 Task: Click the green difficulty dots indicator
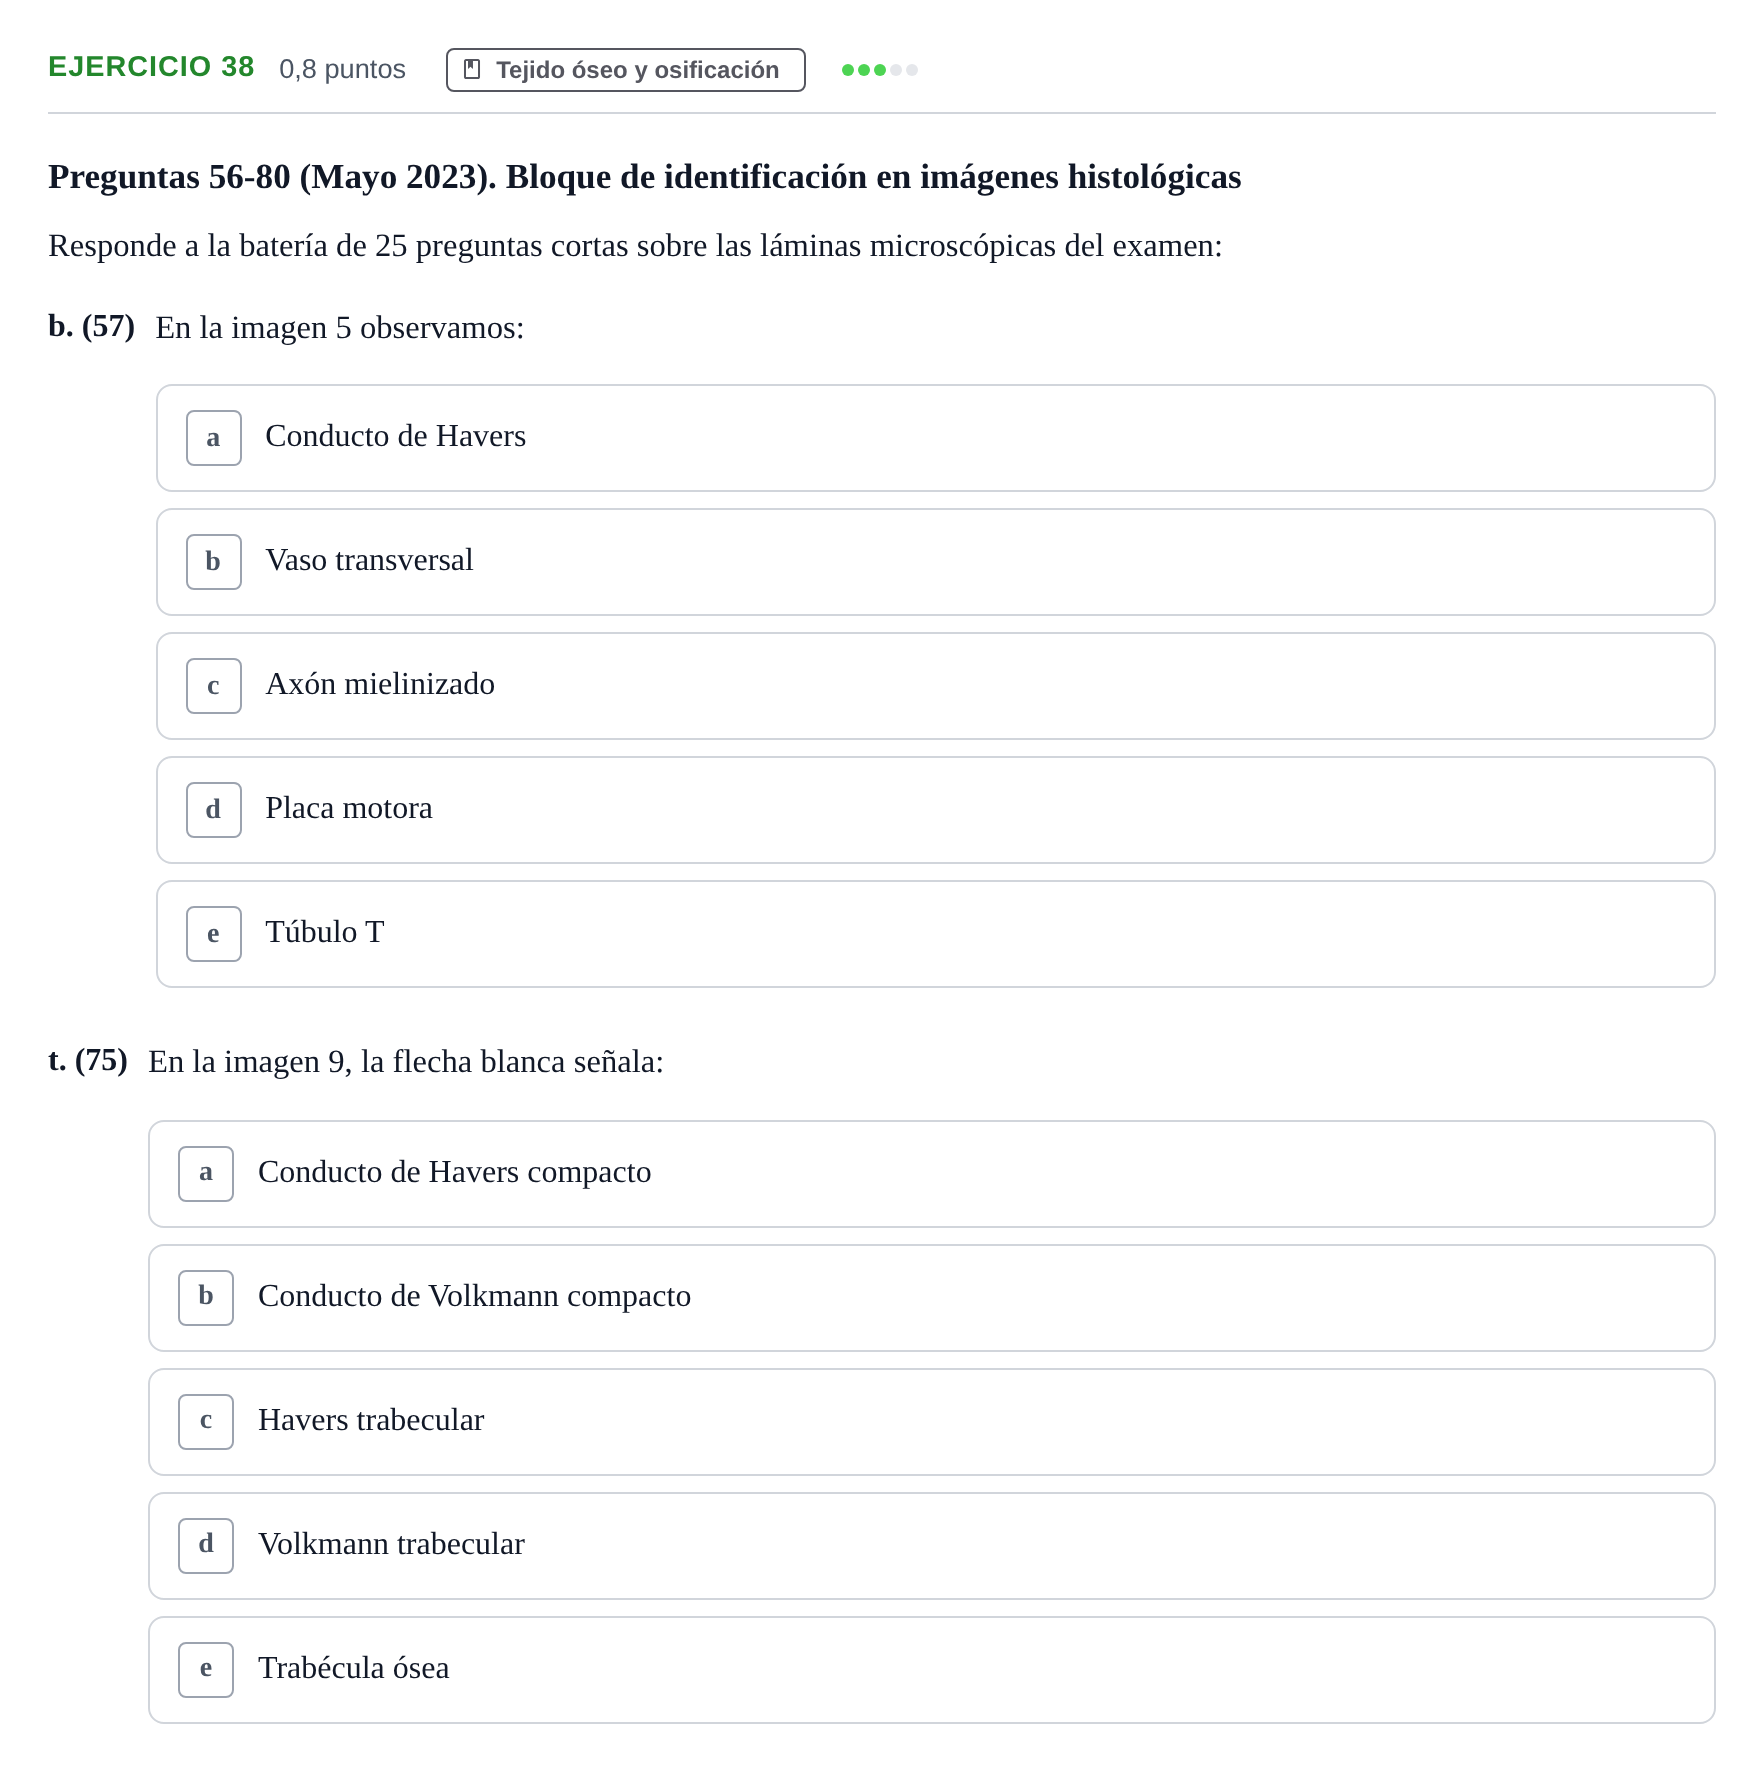pyautogui.click(x=879, y=70)
